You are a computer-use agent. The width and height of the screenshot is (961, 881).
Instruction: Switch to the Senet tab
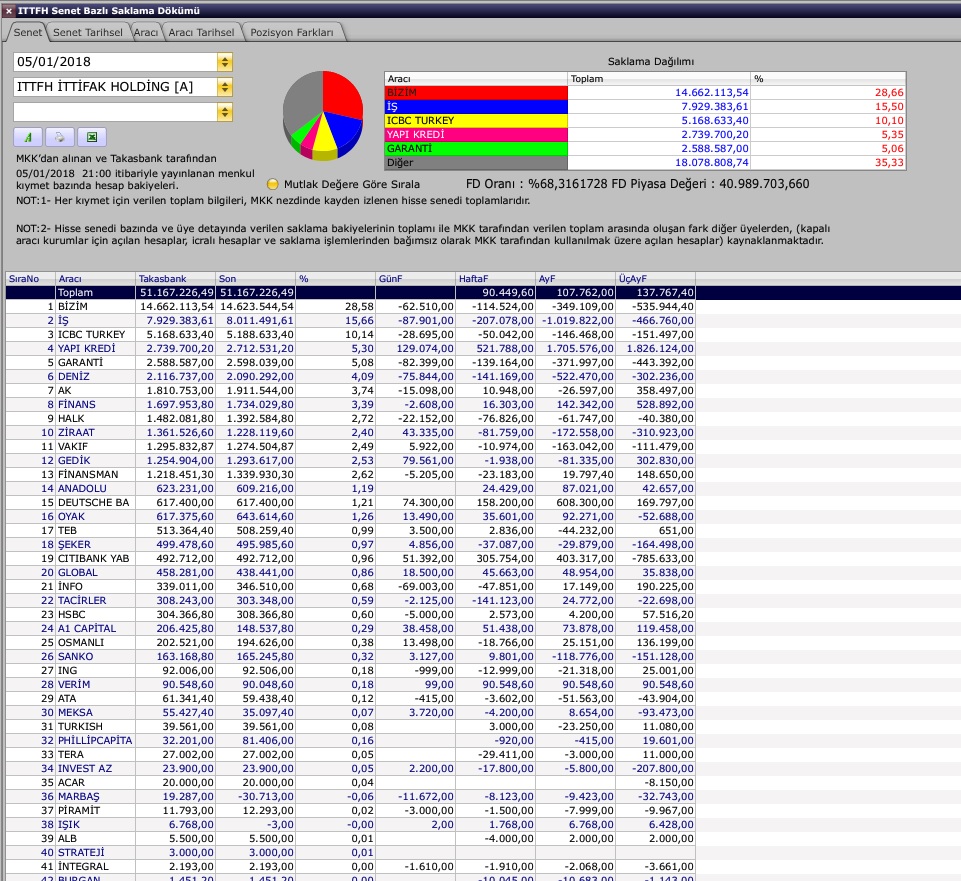(28, 32)
